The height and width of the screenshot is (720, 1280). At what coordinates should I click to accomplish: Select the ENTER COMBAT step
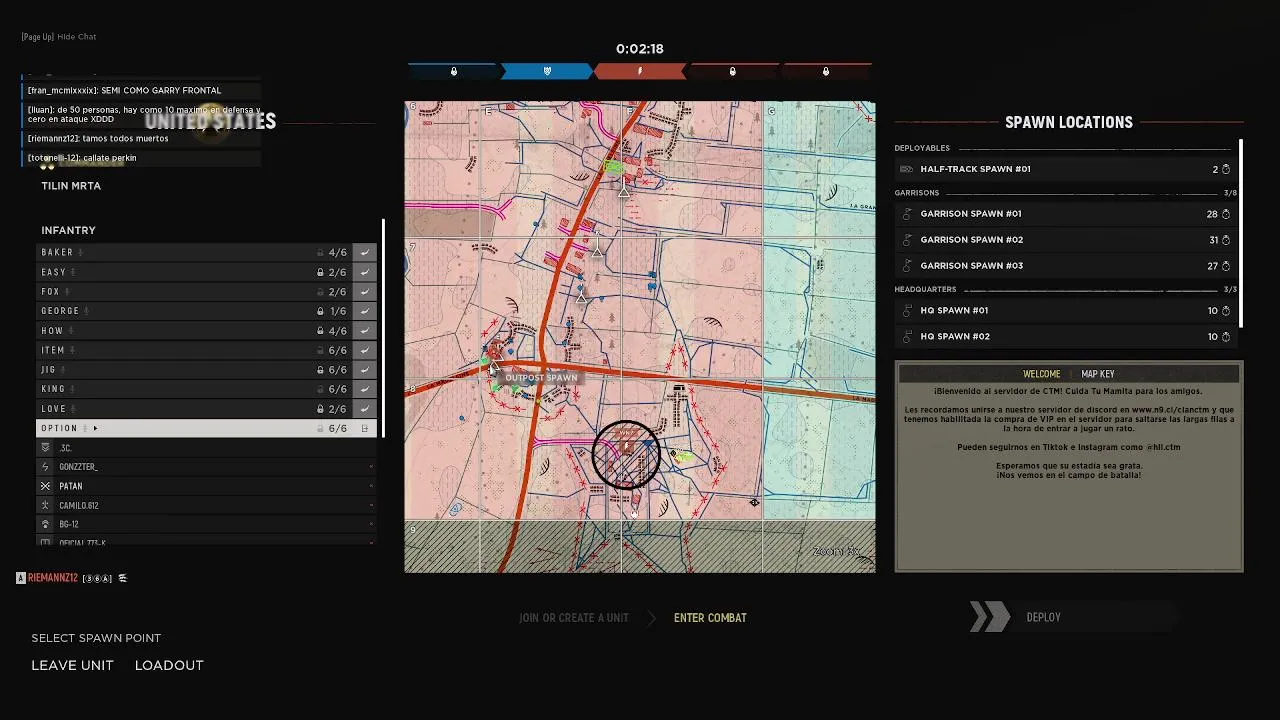point(710,618)
